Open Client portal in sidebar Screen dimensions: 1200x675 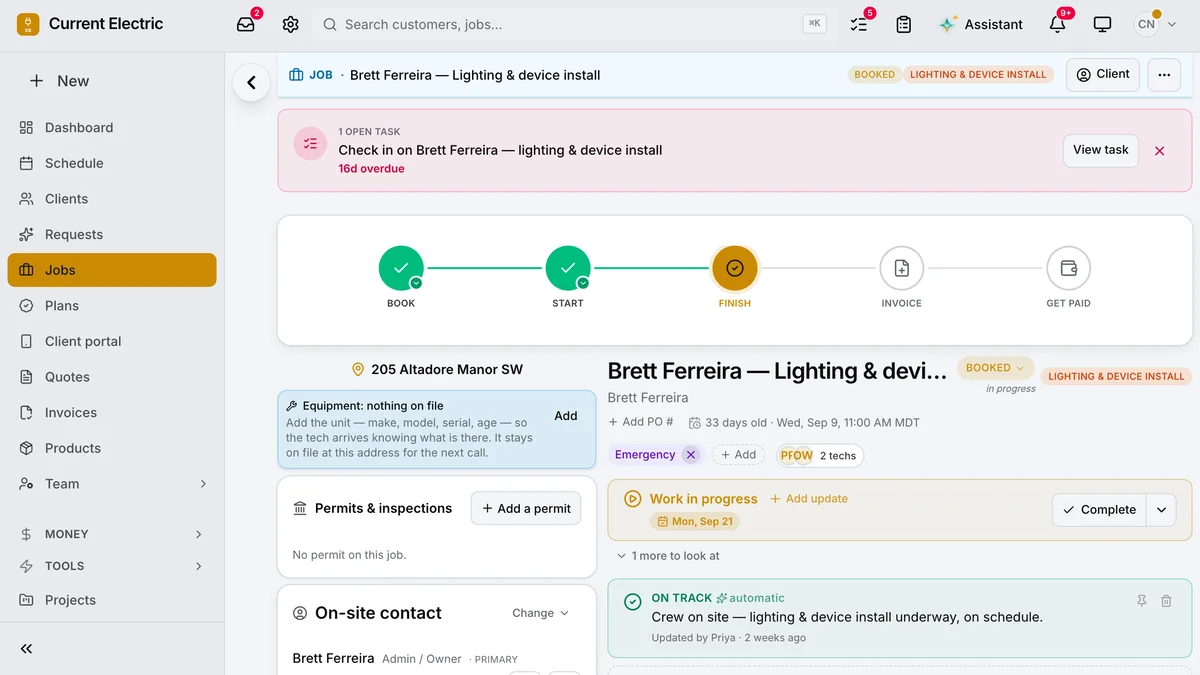tap(112, 341)
